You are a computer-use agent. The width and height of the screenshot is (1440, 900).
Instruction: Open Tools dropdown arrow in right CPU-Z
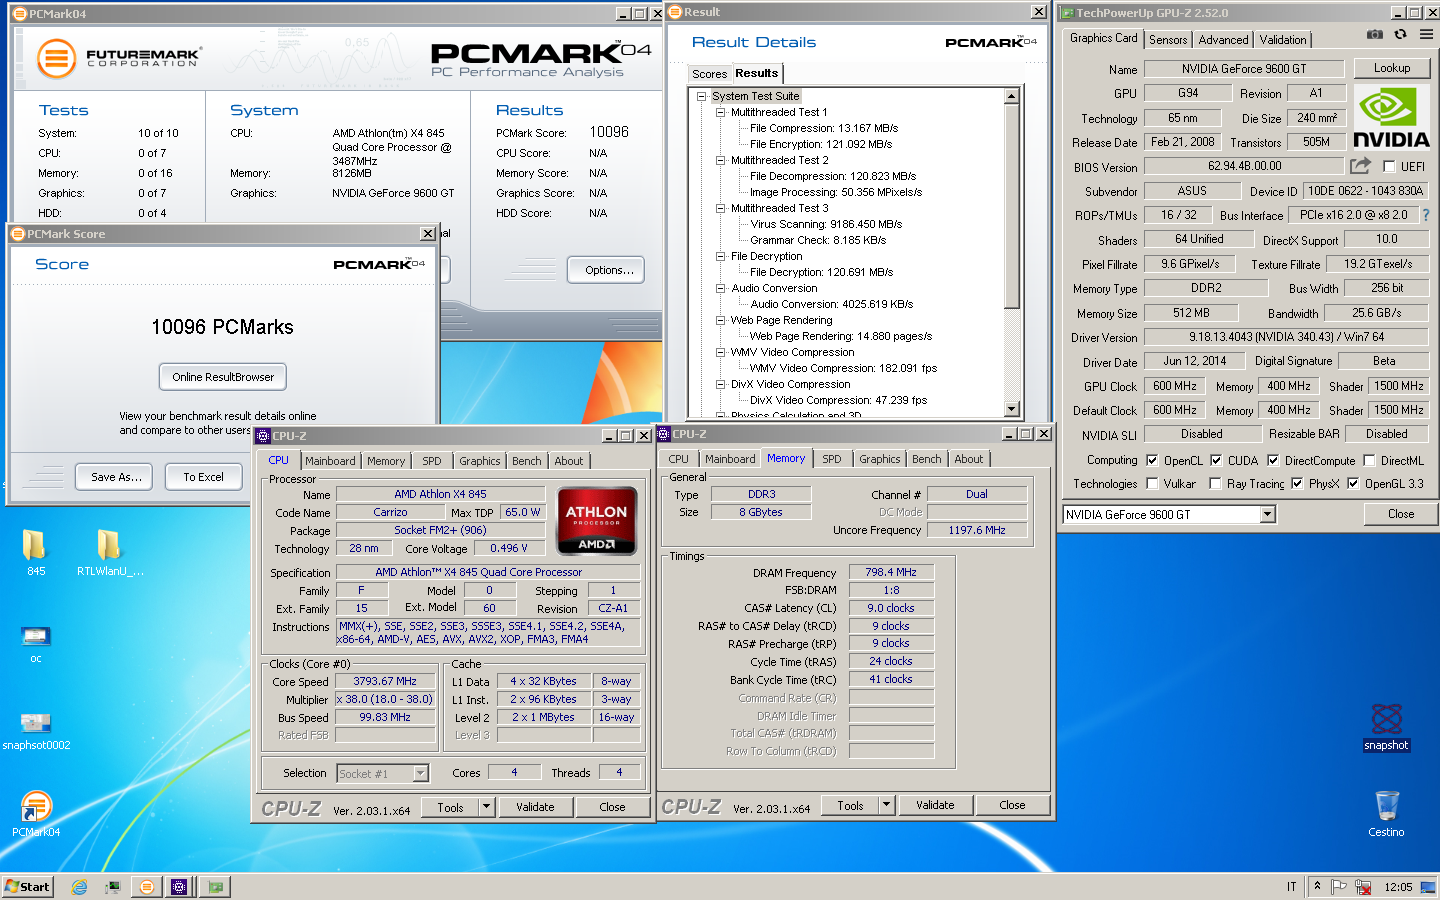(x=886, y=805)
